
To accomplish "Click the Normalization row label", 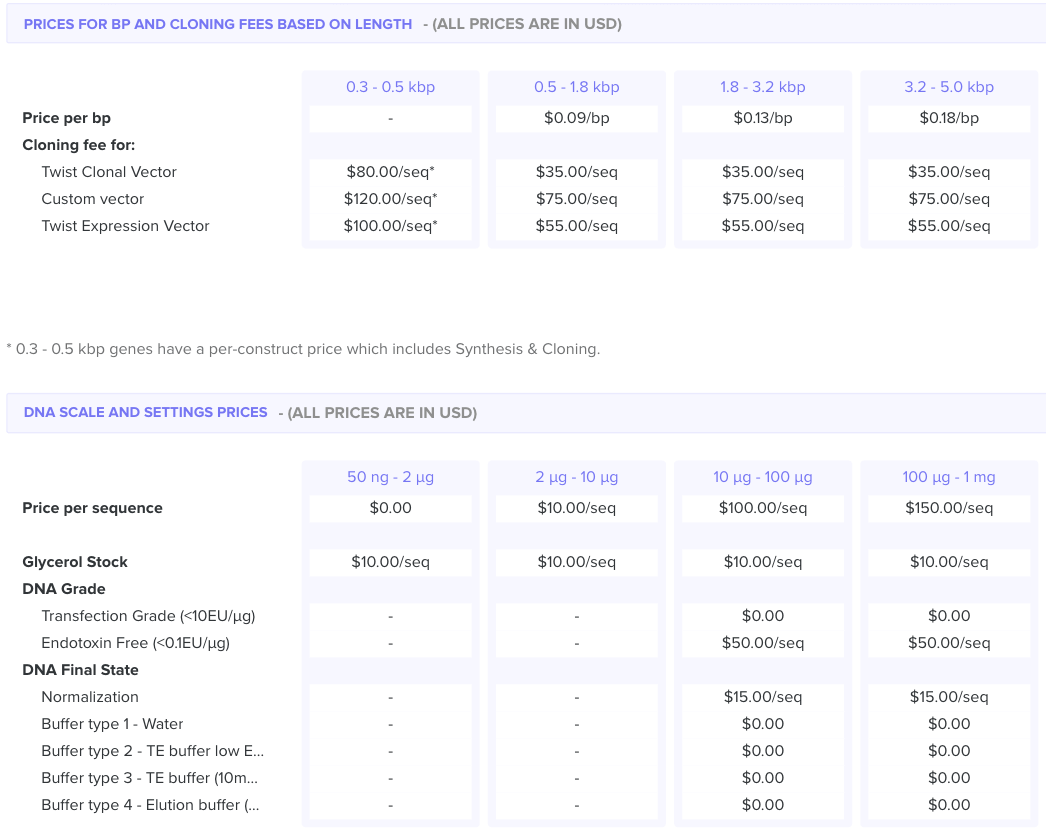I will (x=90, y=697).
